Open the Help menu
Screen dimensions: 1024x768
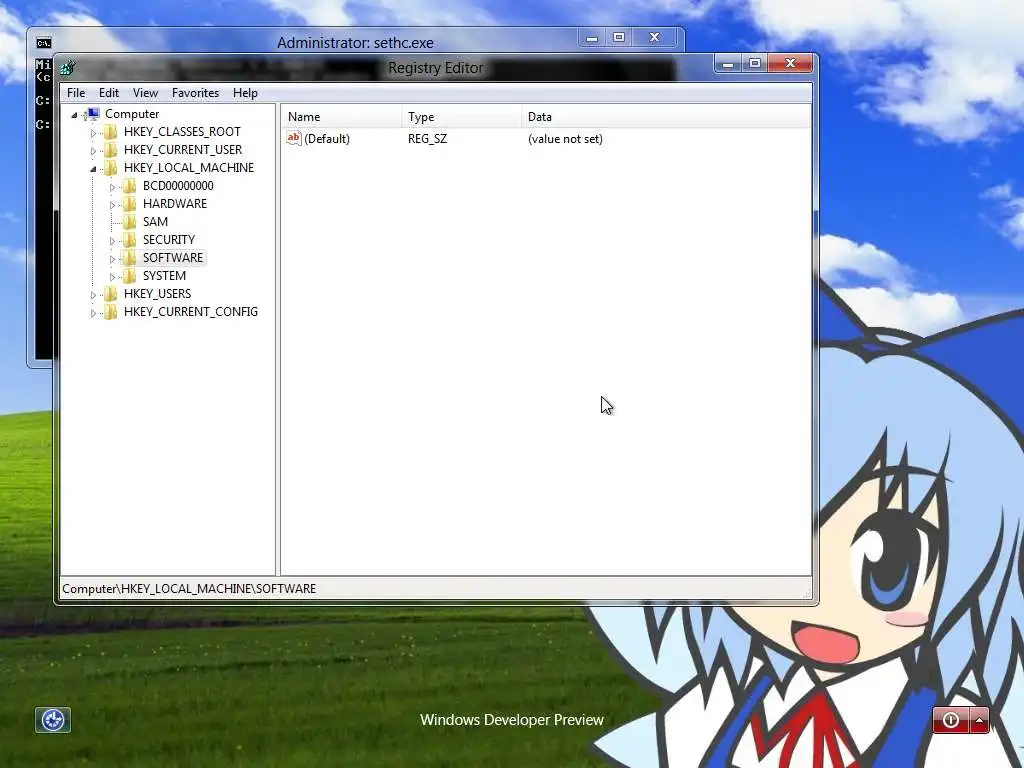[245, 93]
